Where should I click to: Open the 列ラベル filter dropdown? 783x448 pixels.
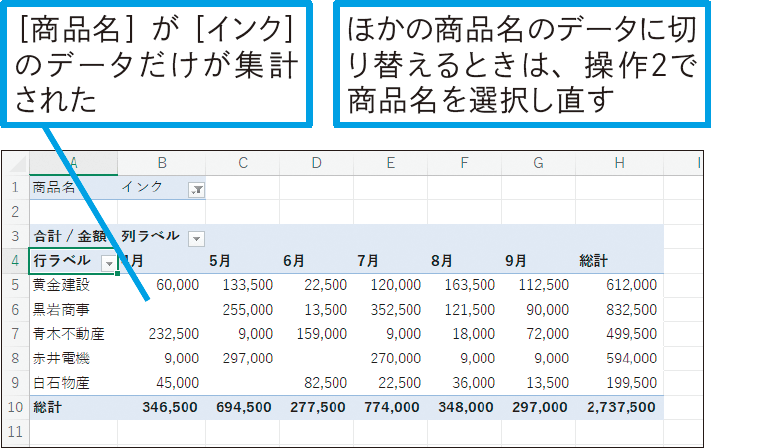pyautogui.click(x=196, y=237)
